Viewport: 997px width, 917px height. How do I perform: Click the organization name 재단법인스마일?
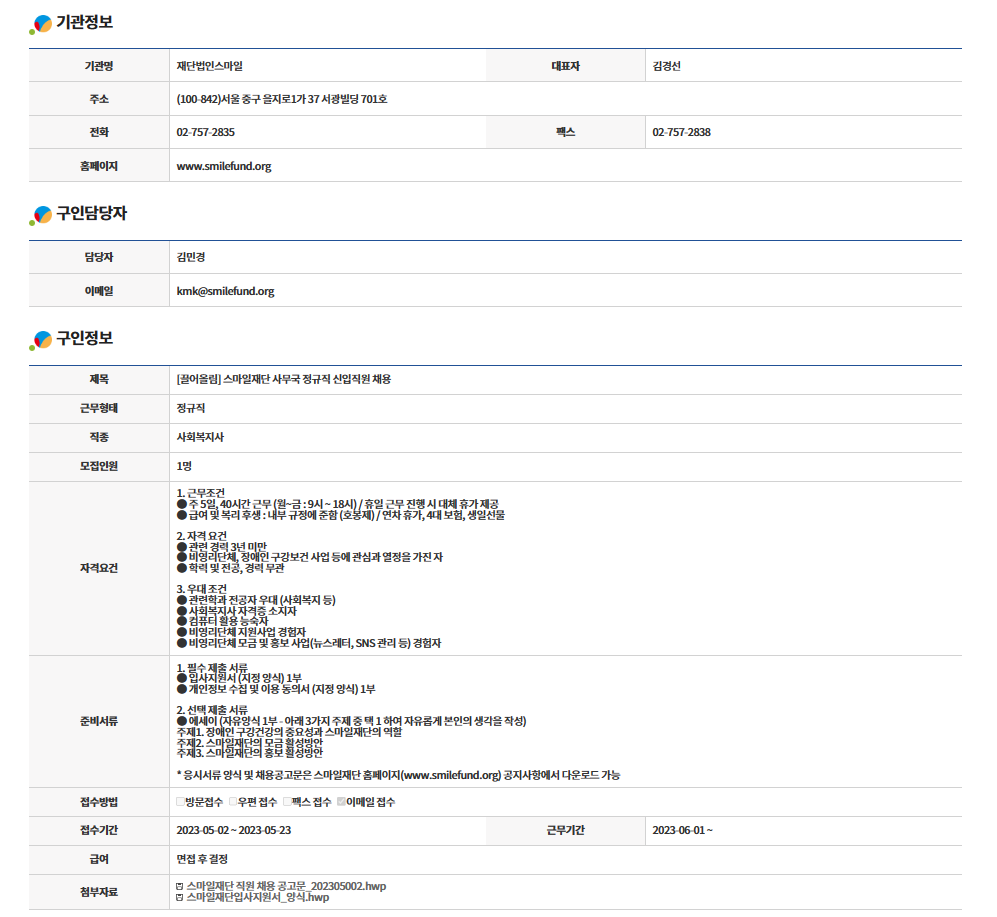pos(210,66)
